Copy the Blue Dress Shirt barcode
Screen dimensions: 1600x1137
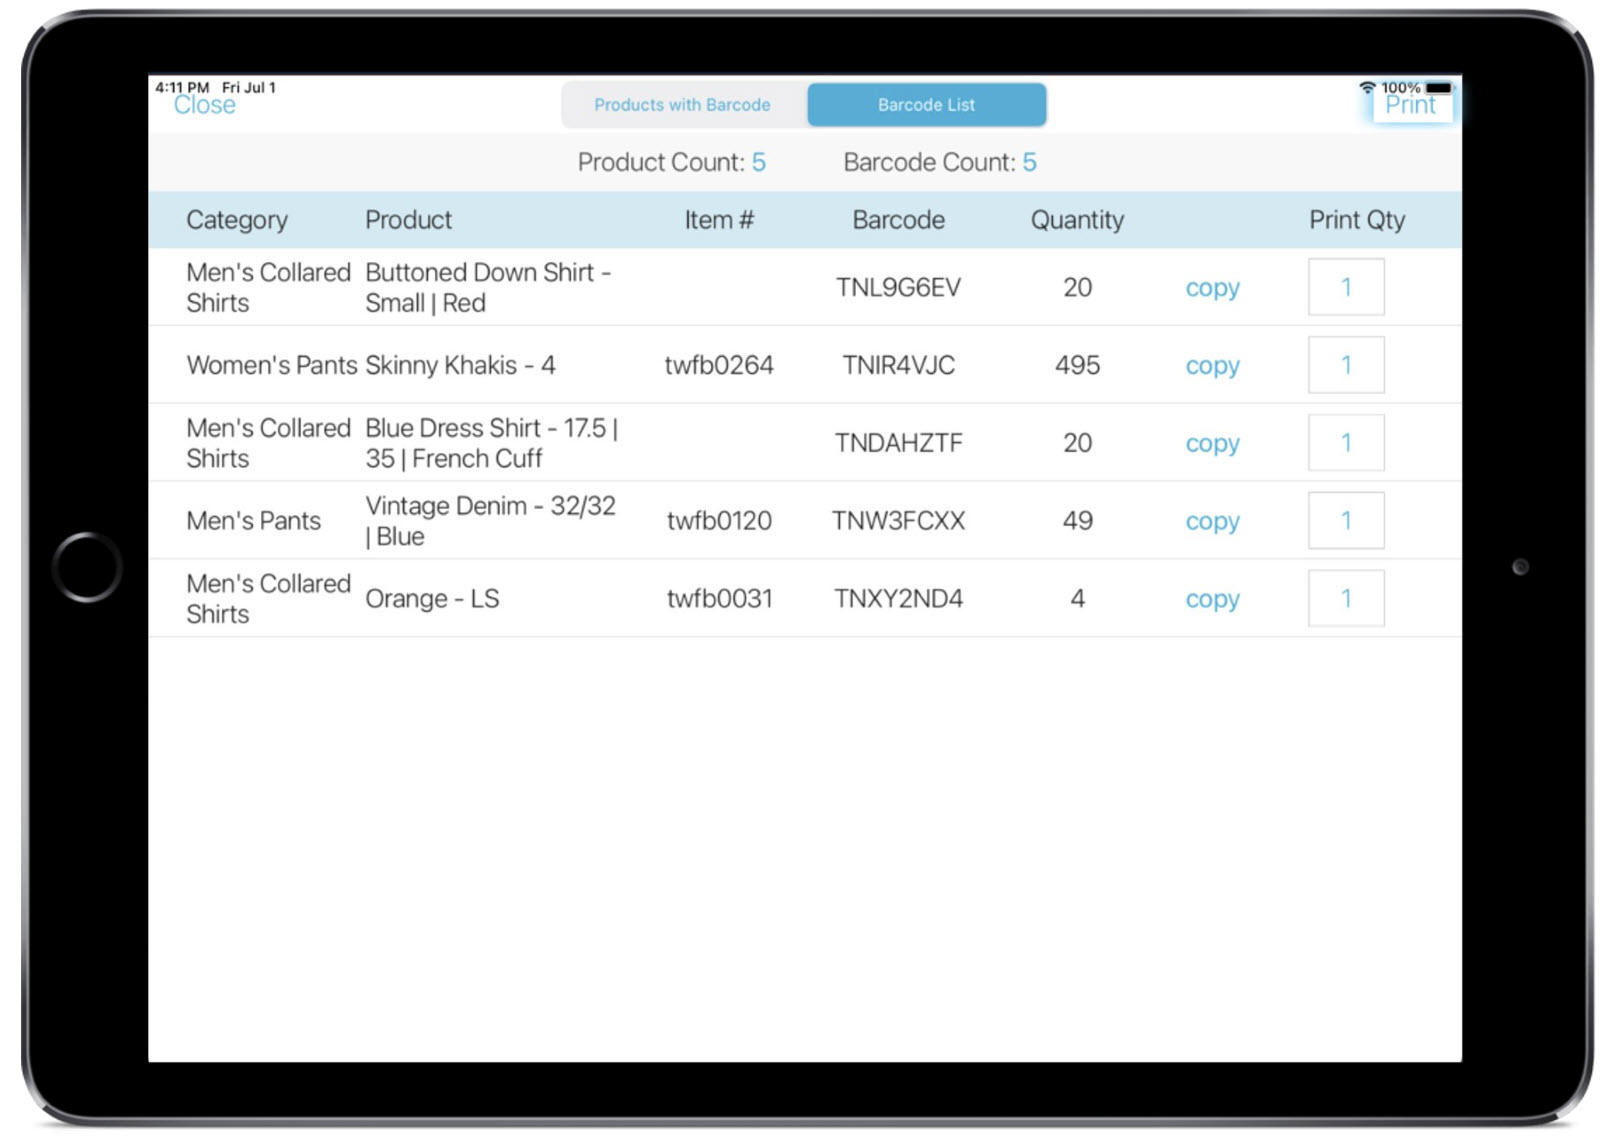click(x=1212, y=443)
